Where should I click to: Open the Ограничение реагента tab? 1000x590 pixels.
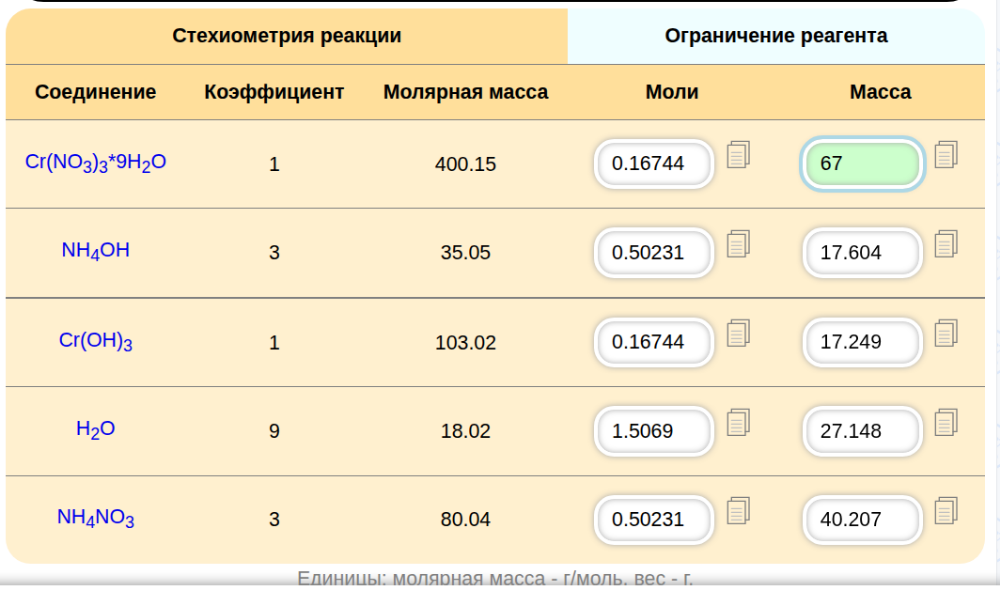pos(776,36)
